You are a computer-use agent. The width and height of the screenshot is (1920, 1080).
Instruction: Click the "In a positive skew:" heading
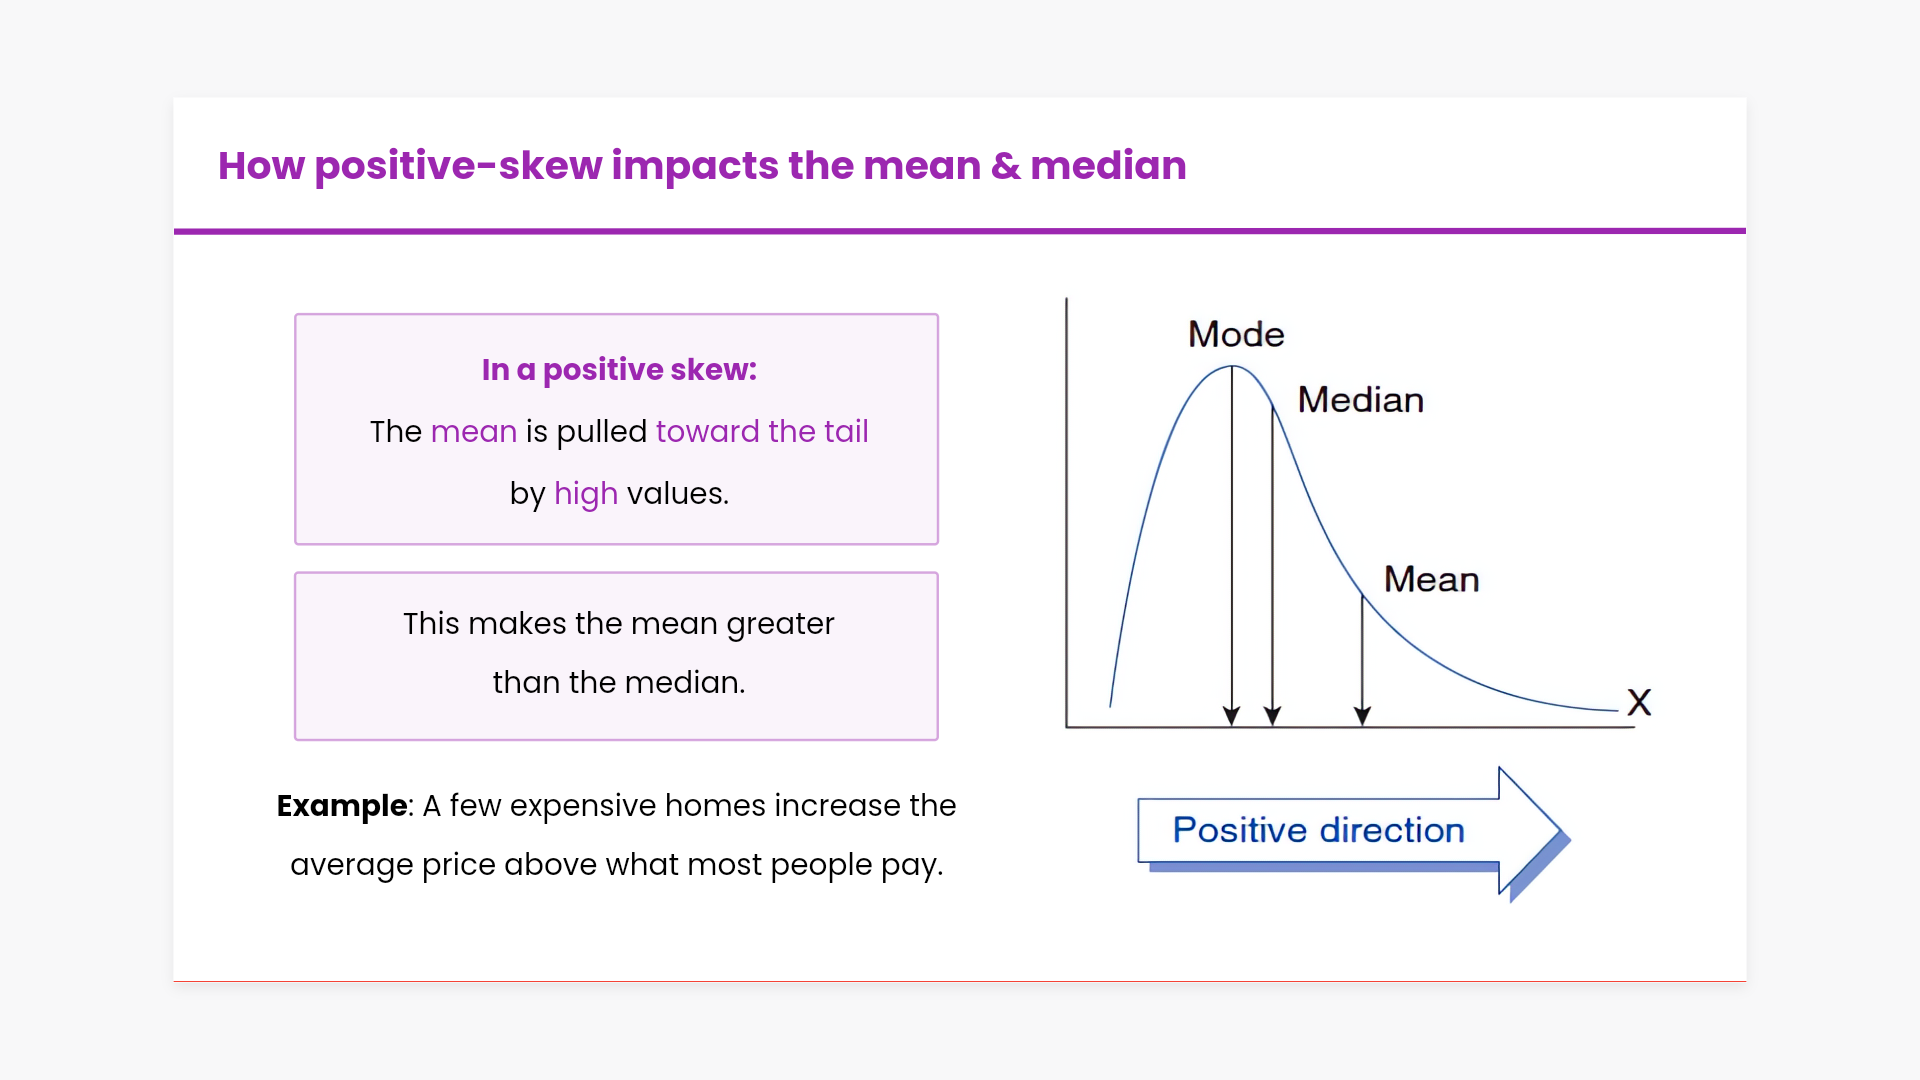(619, 370)
